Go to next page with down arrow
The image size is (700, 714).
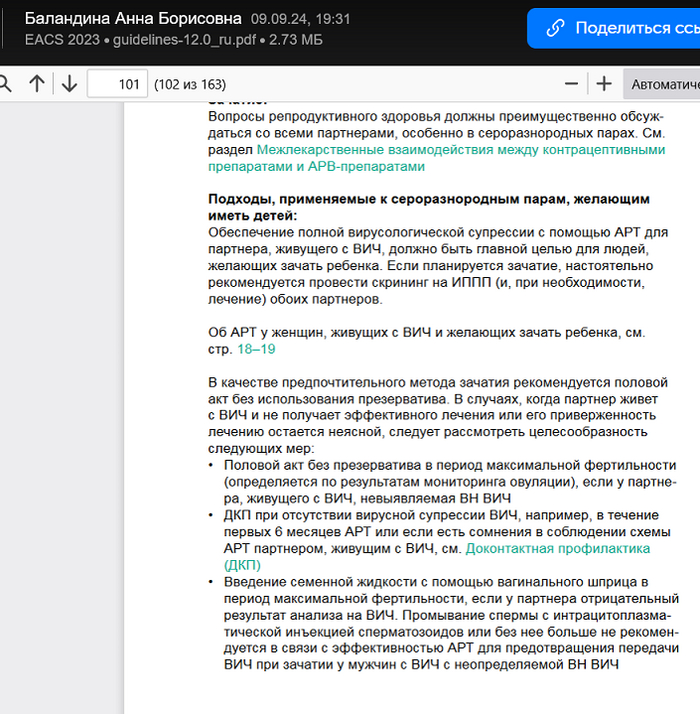[69, 84]
